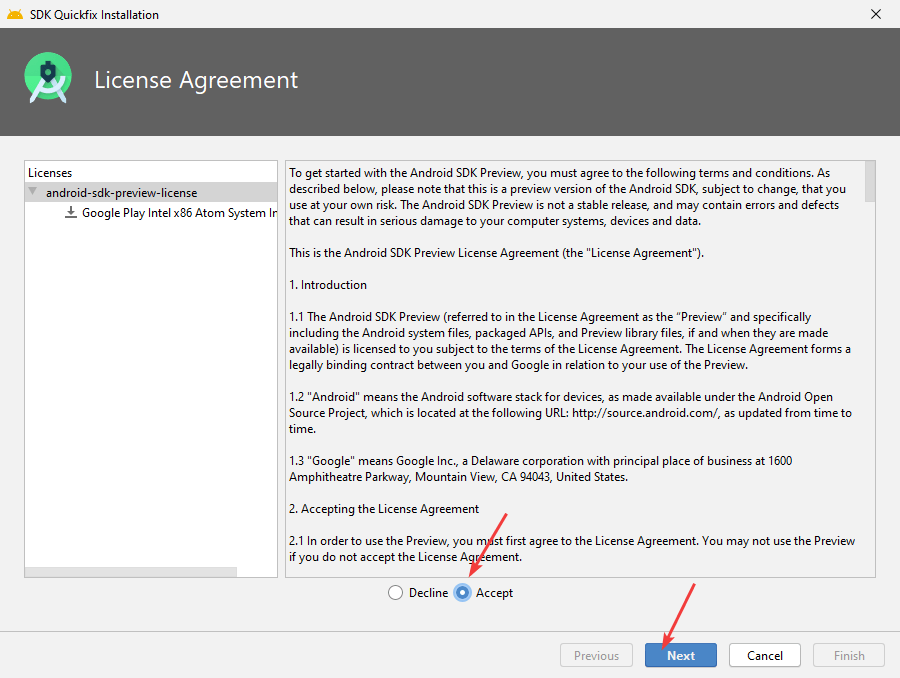
Task: Choose the Accept radio button
Action: click(x=463, y=593)
